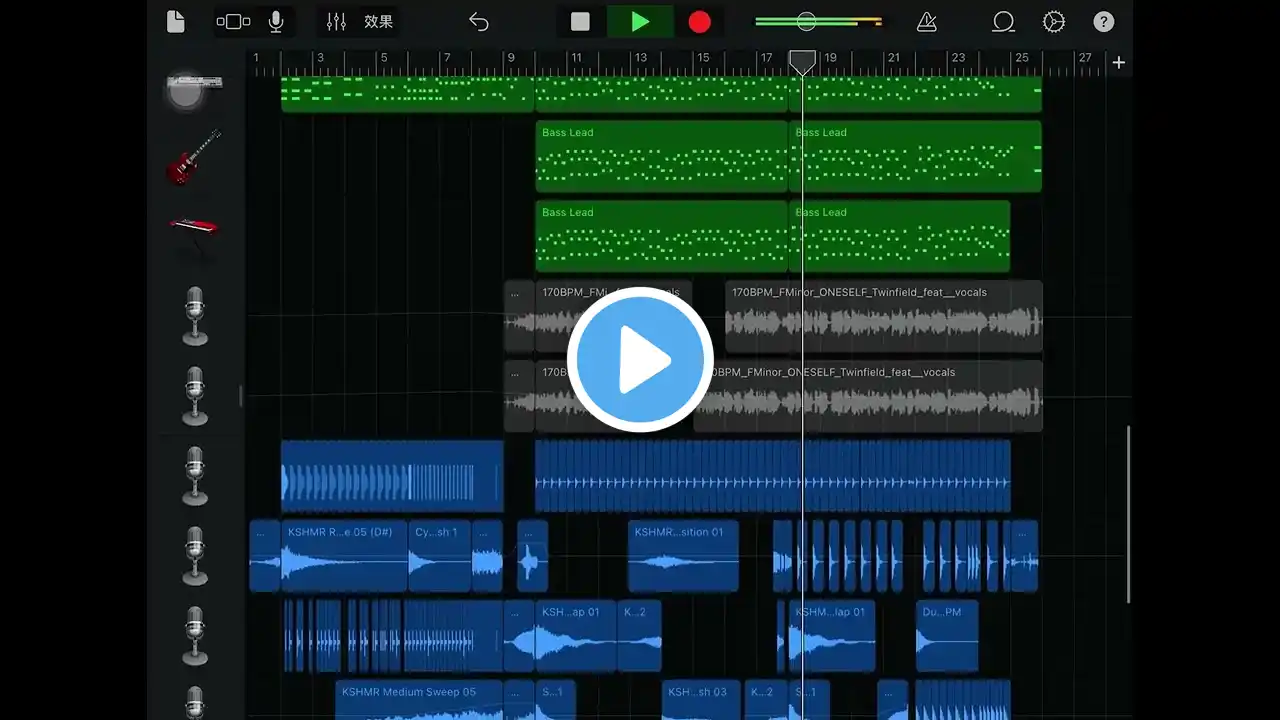Screen dimensions: 1280x720
Task: Click the master volume slider knob
Action: [x=806, y=21]
